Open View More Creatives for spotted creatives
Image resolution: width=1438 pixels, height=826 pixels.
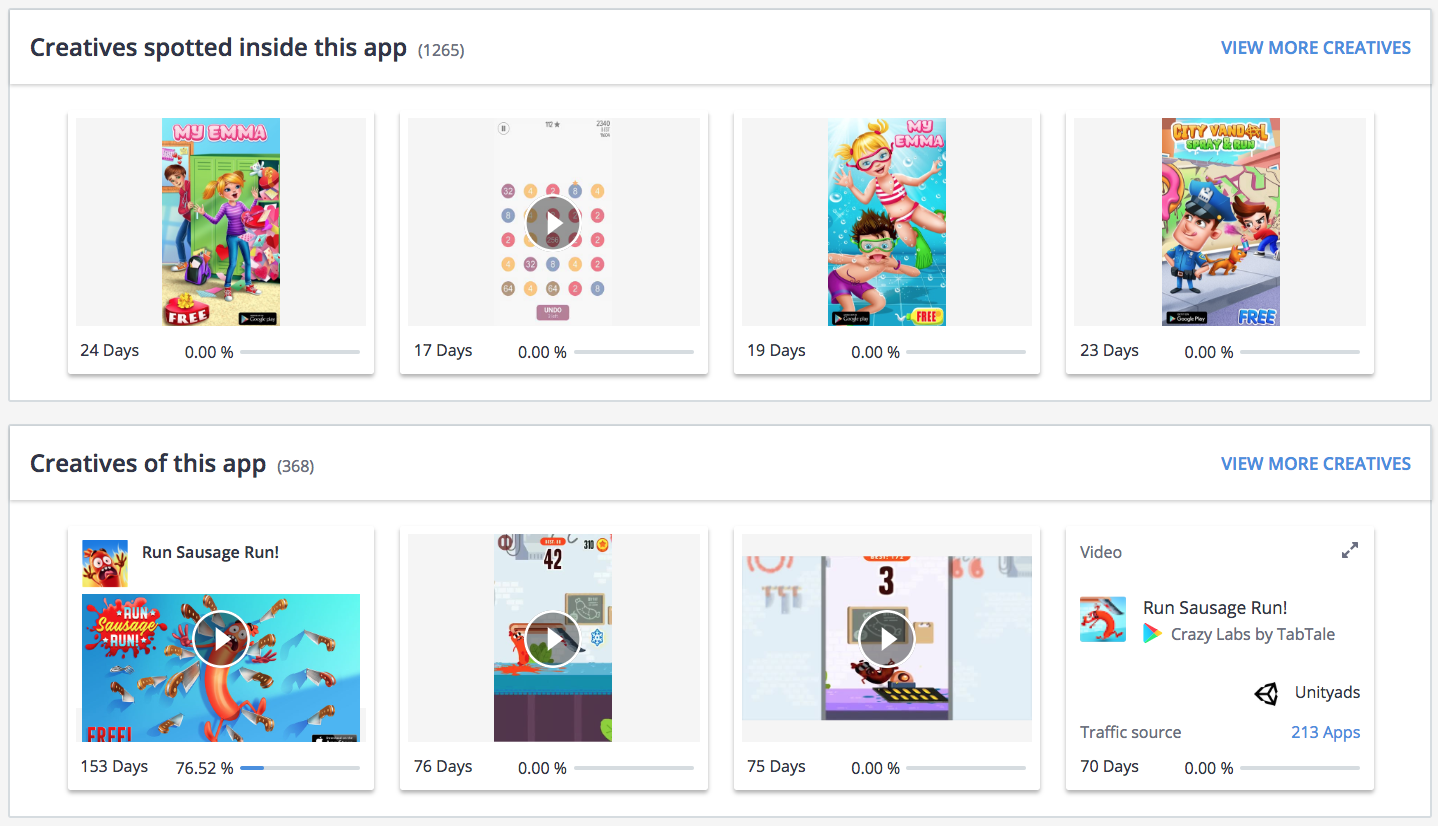point(1316,48)
